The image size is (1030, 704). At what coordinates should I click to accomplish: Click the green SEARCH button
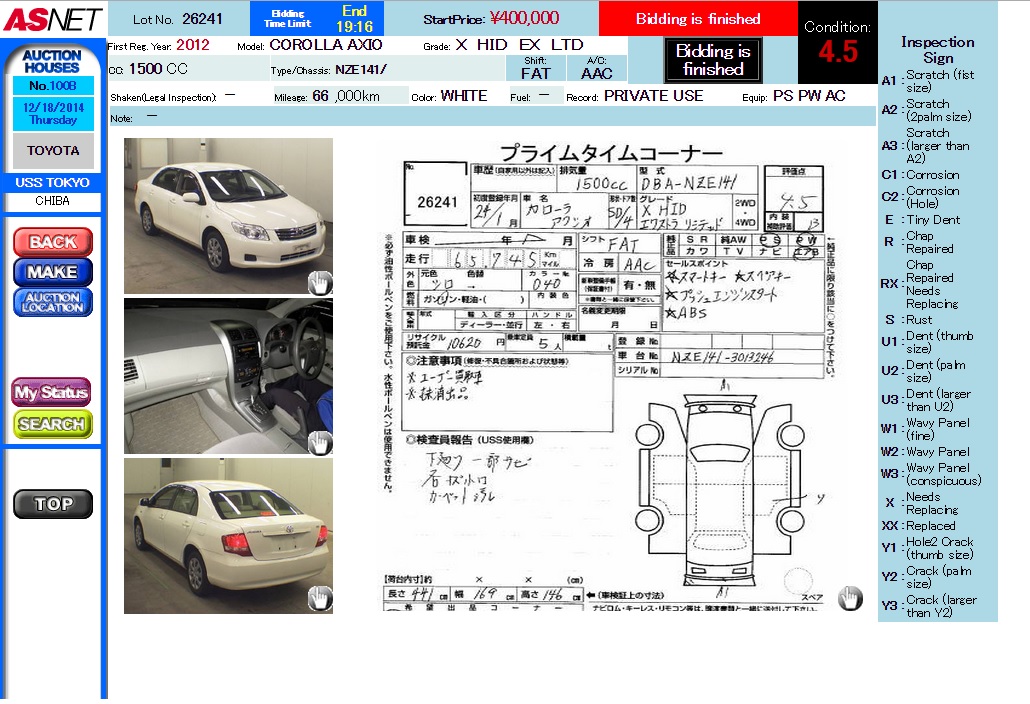click(x=52, y=424)
